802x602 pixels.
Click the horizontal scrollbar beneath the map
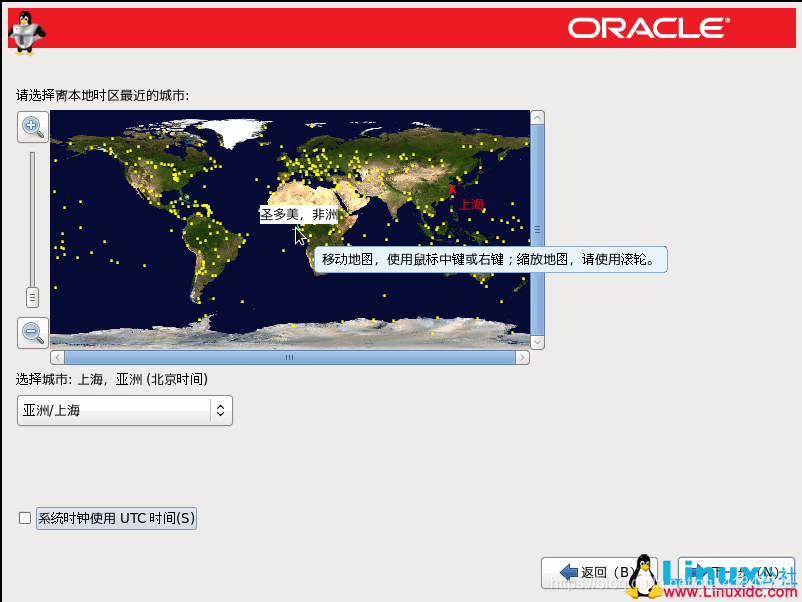[x=289, y=357]
